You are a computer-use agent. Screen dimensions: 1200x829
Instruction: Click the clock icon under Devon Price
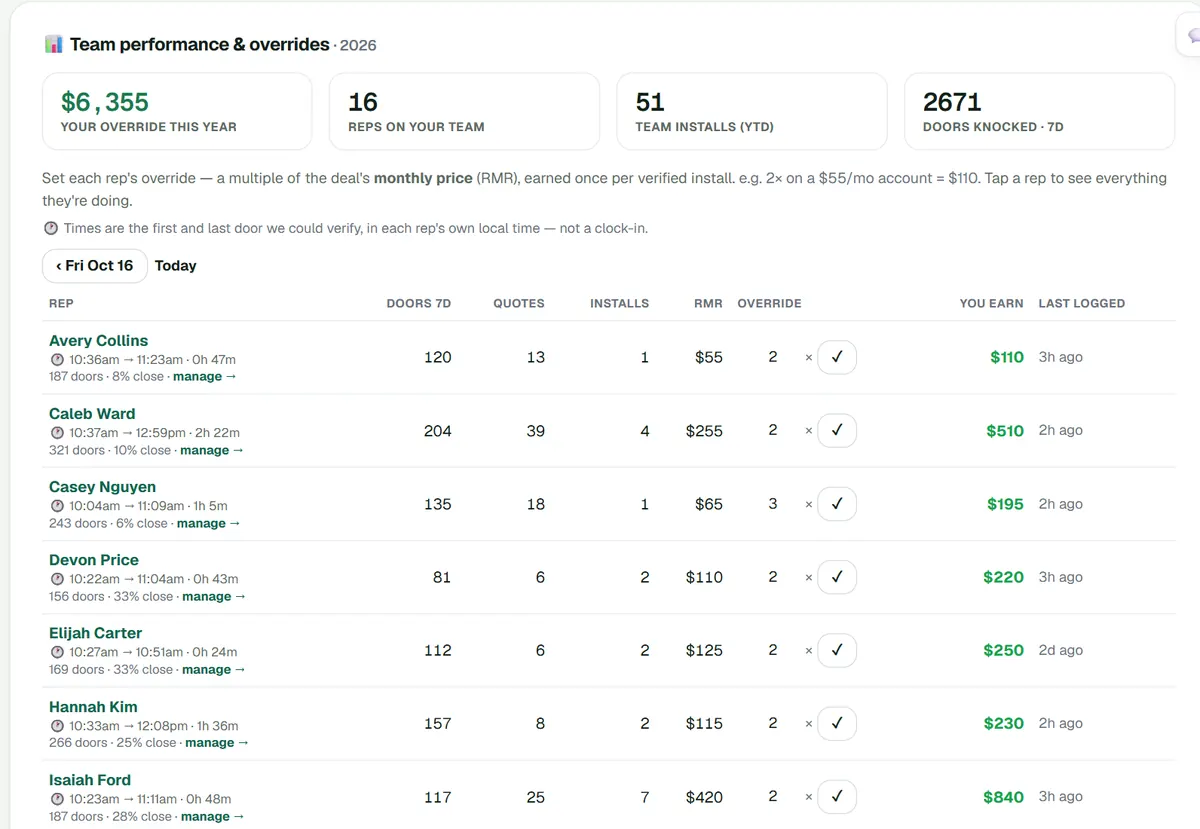(57, 579)
